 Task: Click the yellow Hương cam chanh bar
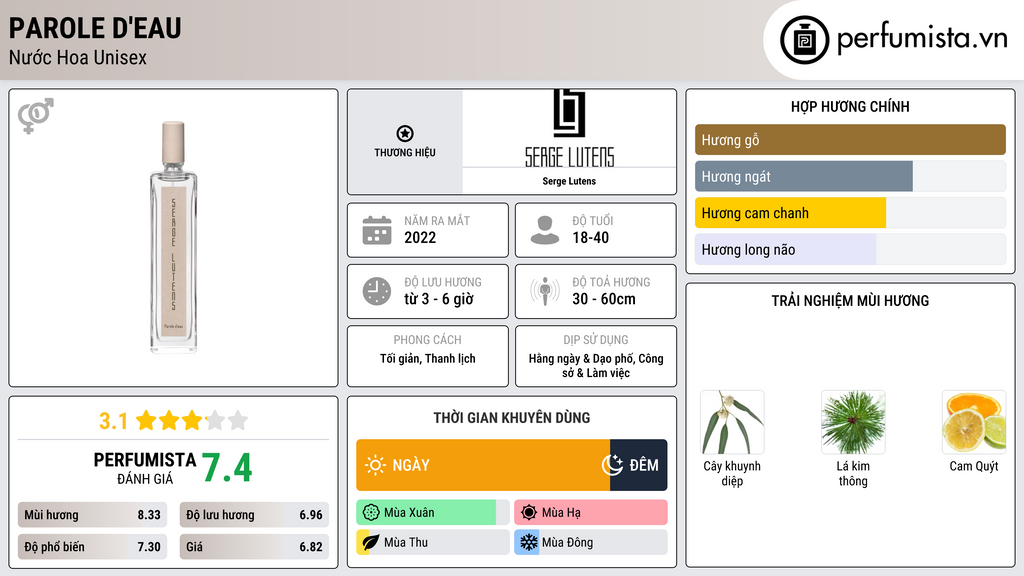790,213
